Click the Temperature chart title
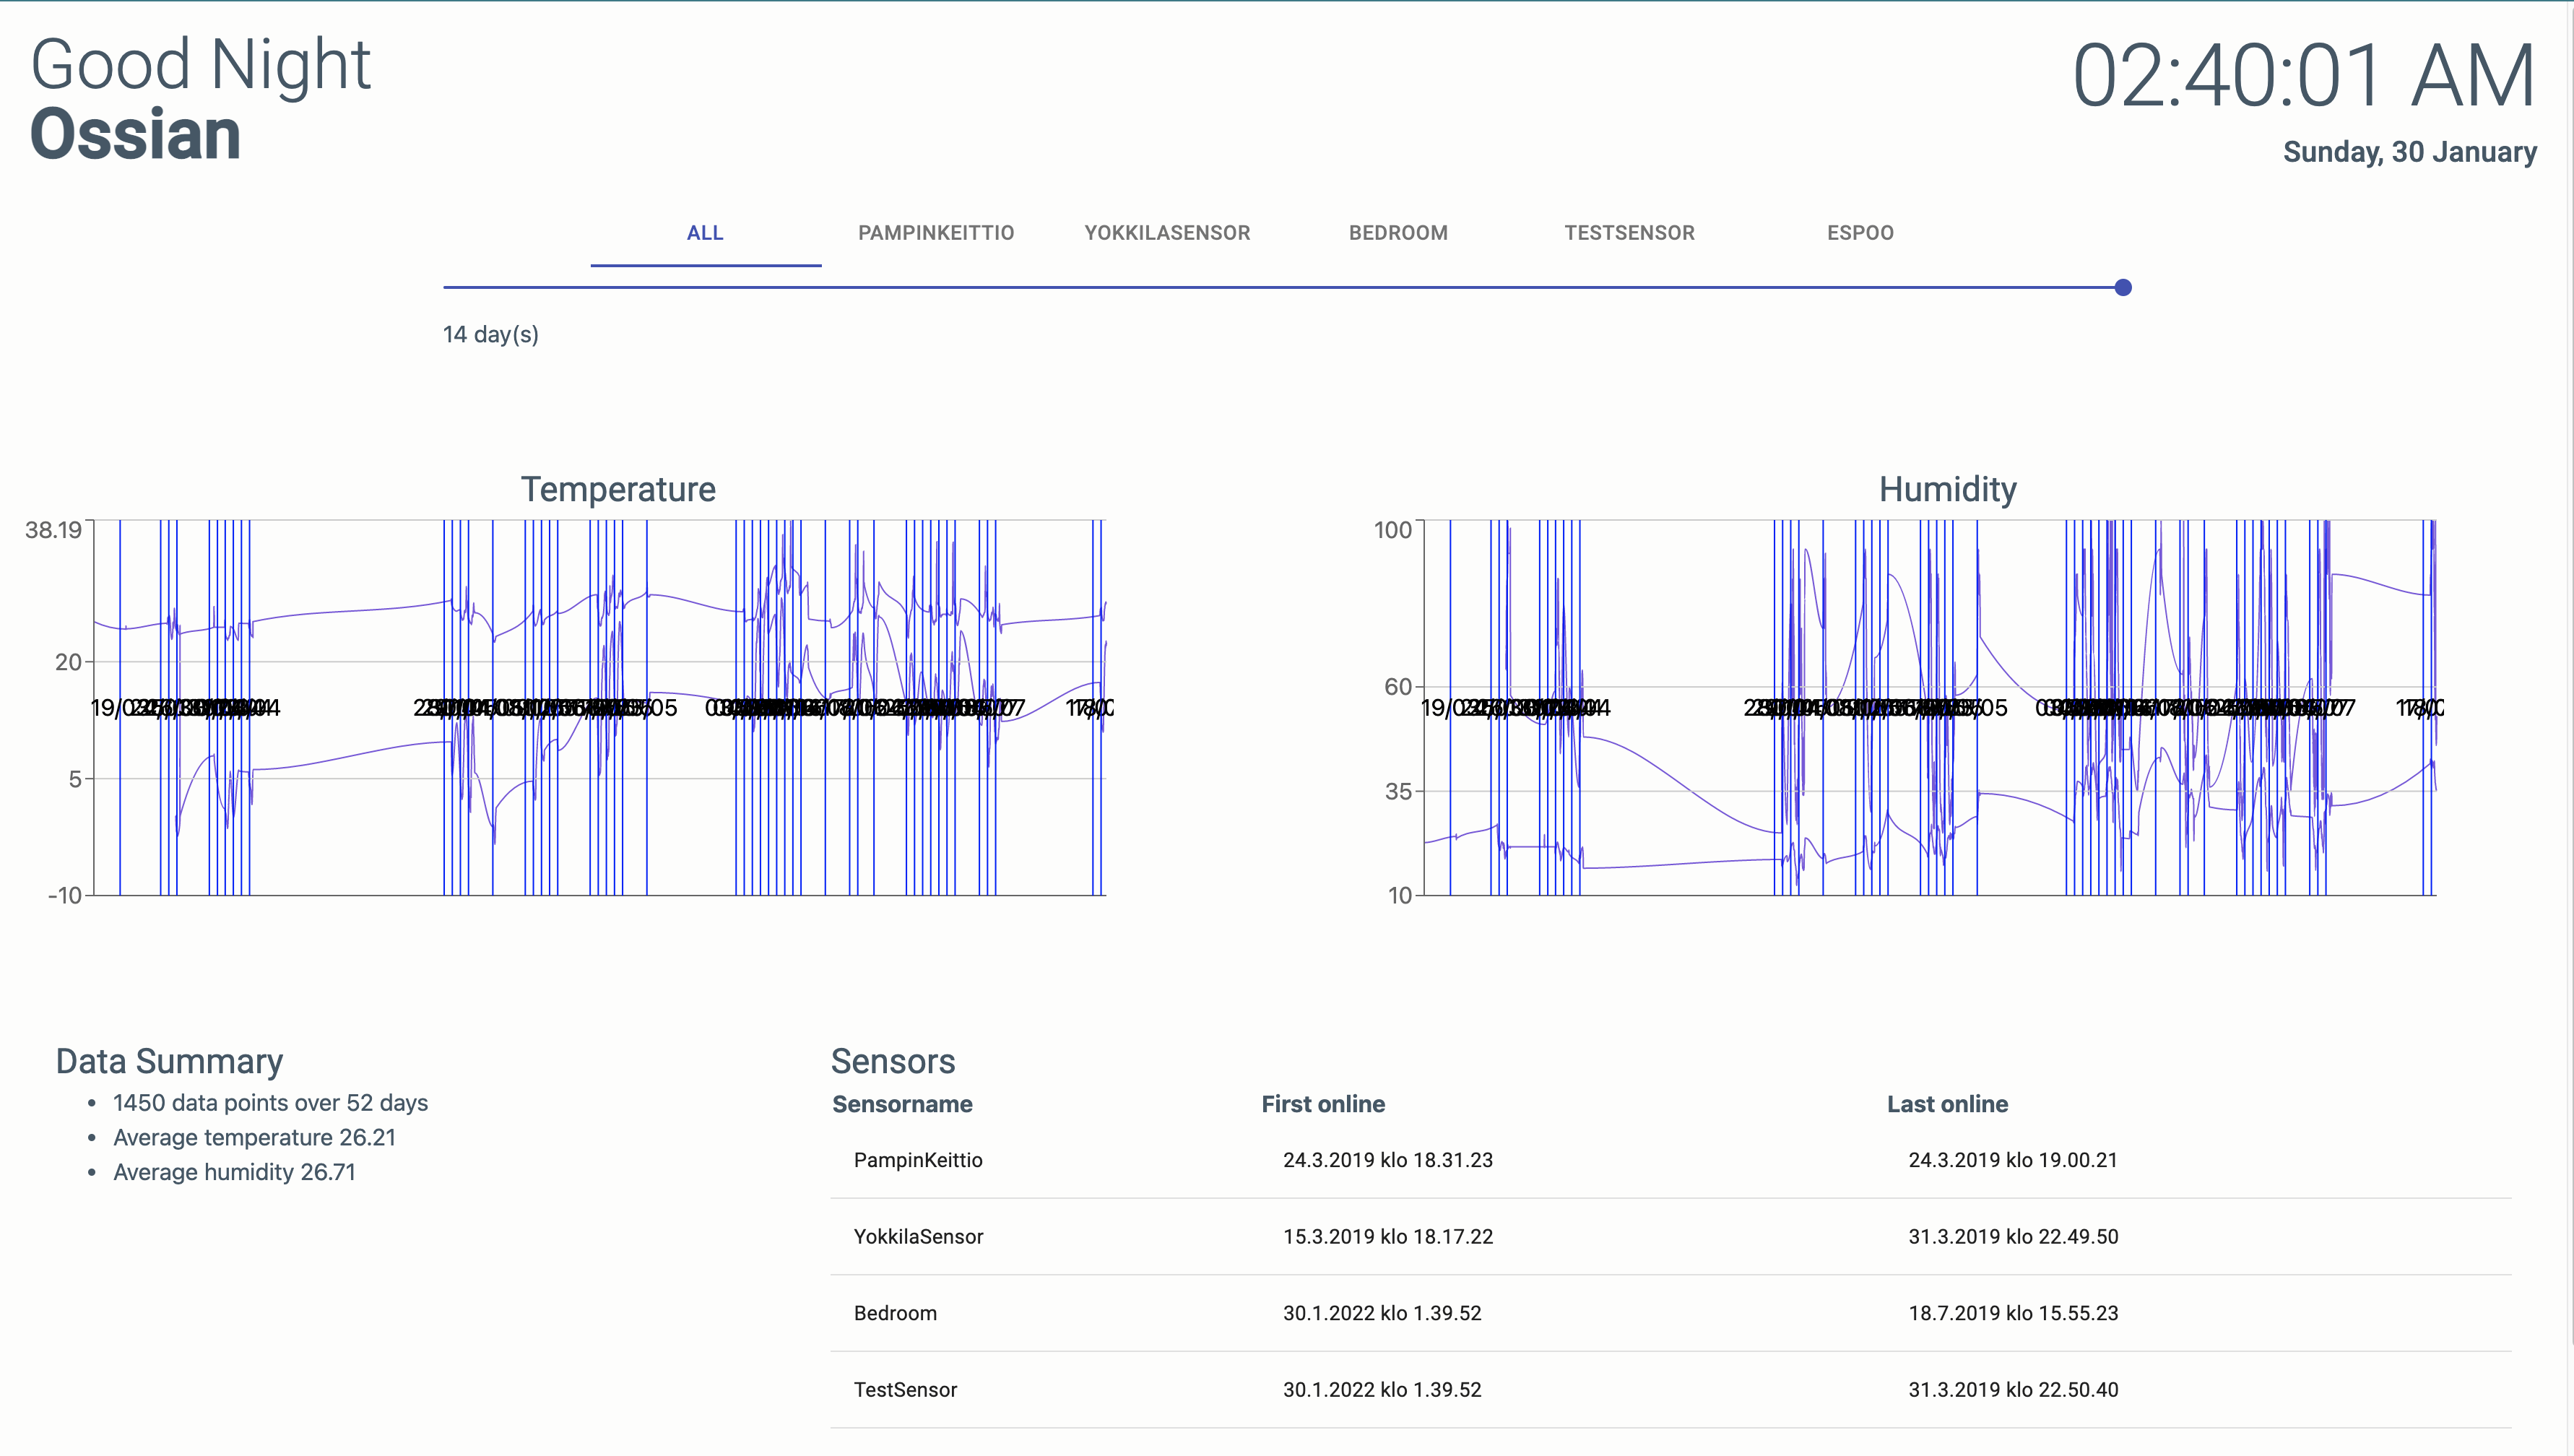The width and height of the screenshot is (2574, 1456). tap(618, 489)
